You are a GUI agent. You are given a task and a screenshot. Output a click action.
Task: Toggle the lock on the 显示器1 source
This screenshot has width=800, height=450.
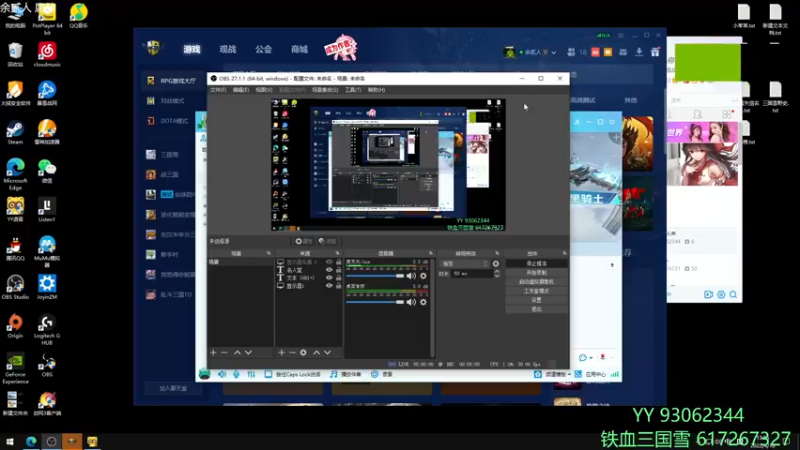338,286
